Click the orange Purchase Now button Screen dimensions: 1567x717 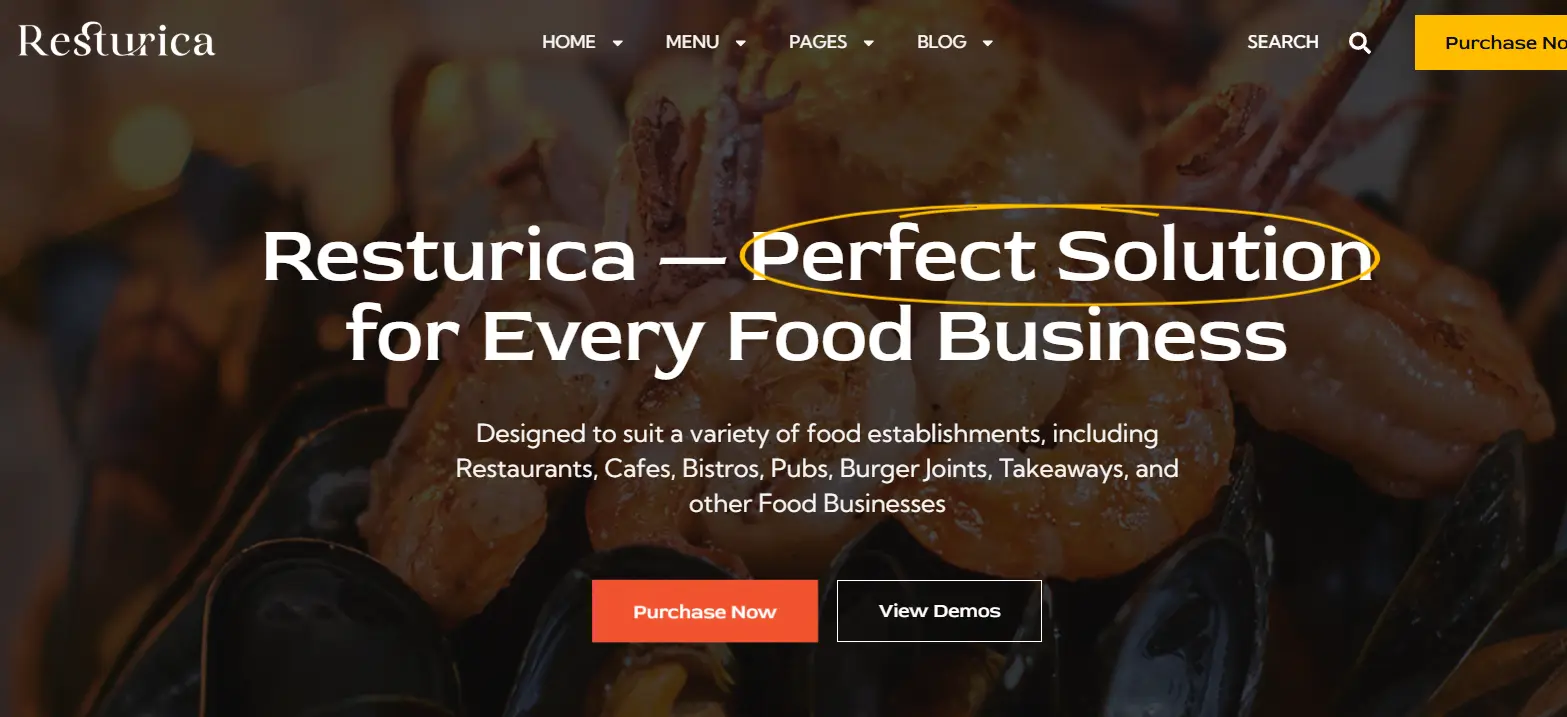[x=705, y=611]
